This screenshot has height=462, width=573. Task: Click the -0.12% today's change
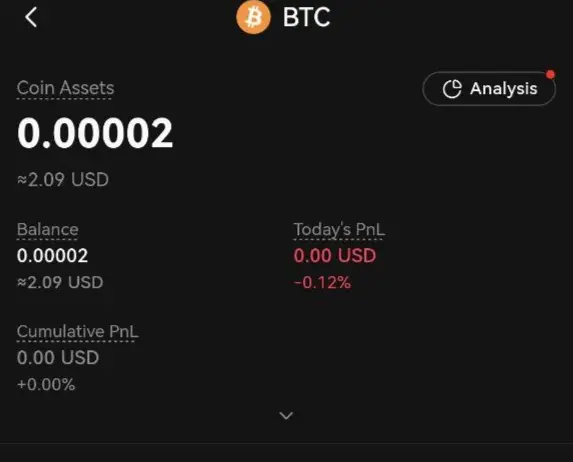coord(322,283)
